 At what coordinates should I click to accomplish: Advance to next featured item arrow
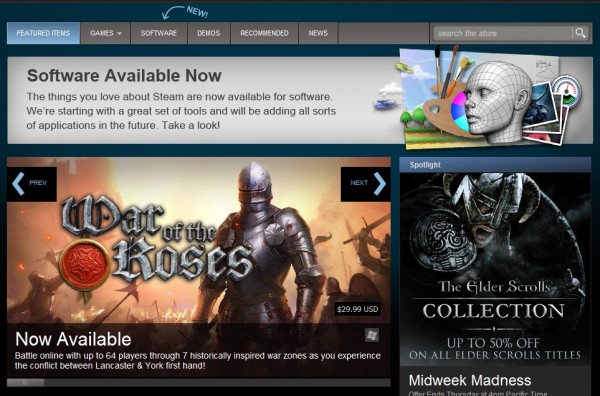[x=366, y=184]
